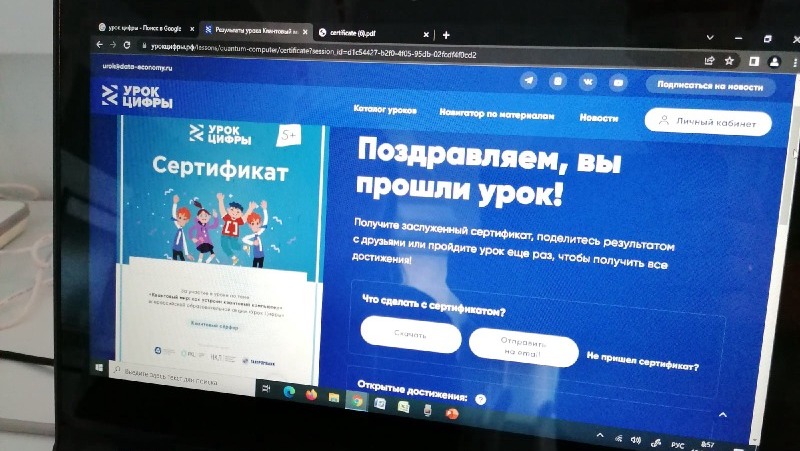This screenshot has width=800, height=451.
Task: Open the second round social icon after Telegram
Action: tap(559, 81)
